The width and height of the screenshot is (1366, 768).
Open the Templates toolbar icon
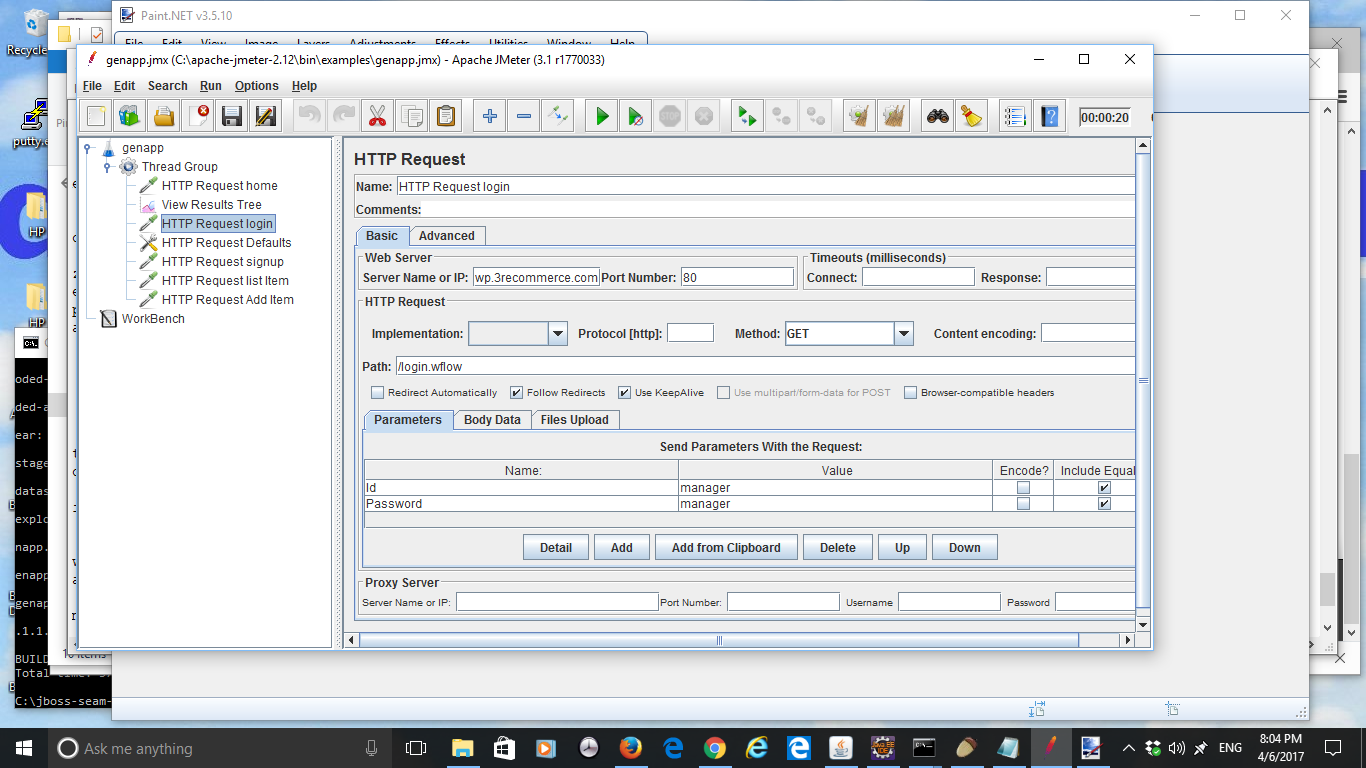click(x=130, y=116)
